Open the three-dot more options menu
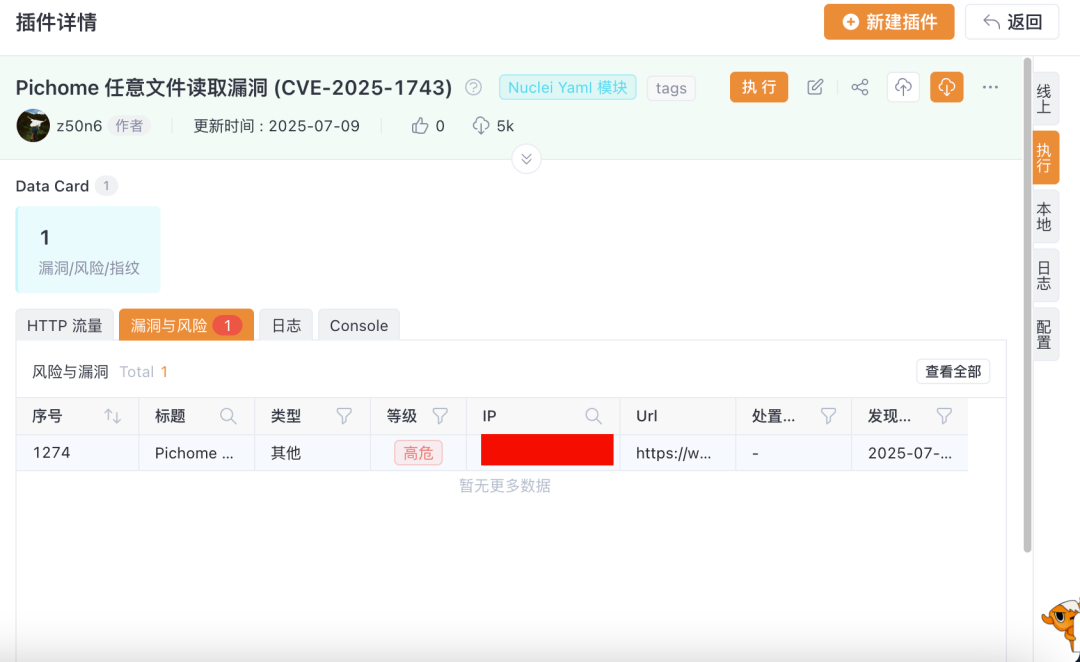 point(990,87)
